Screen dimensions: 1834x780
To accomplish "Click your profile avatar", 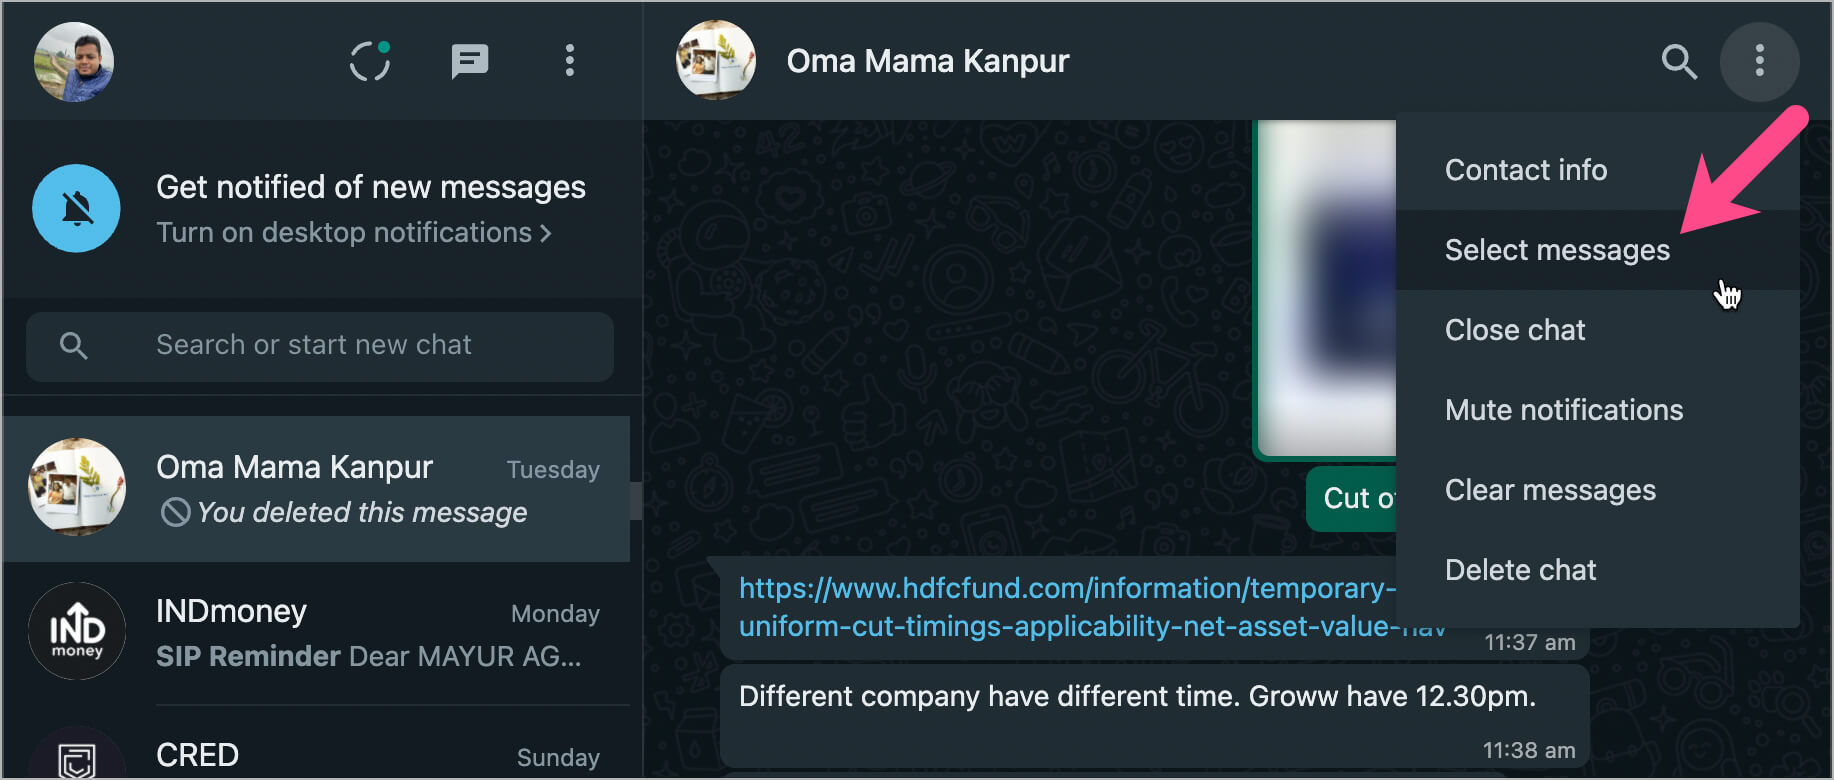I will [x=74, y=62].
